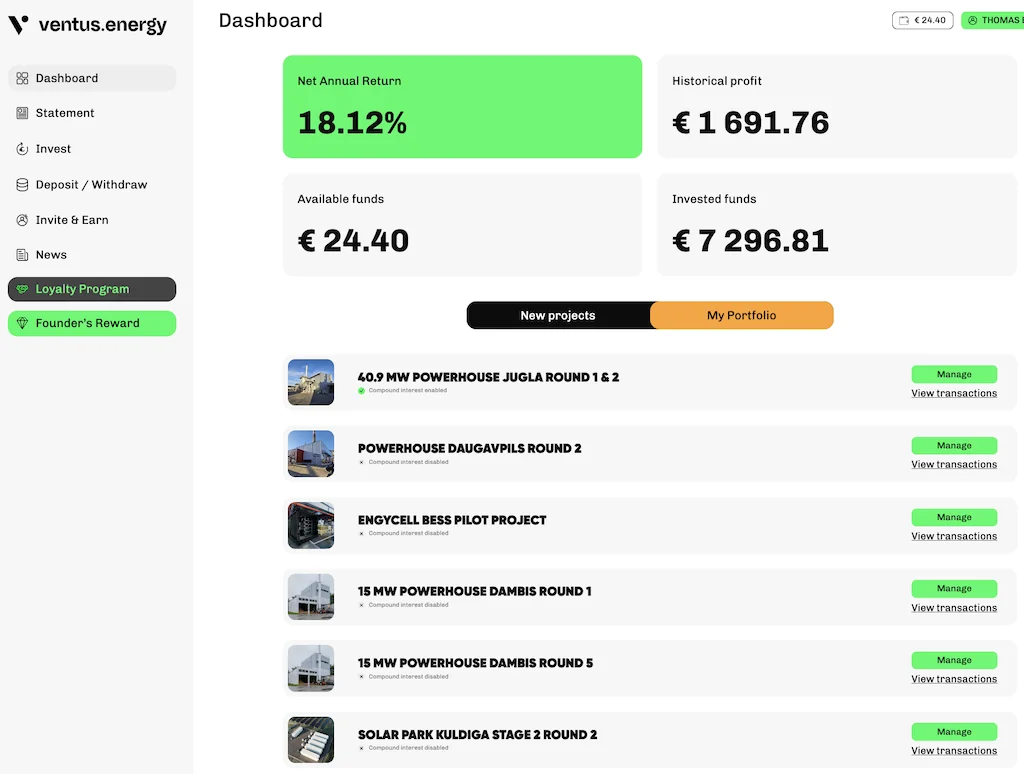The image size is (1024, 774).
Task: Click the Invite & Earn person icon
Action: pyautogui.click(x=22, y=220)
